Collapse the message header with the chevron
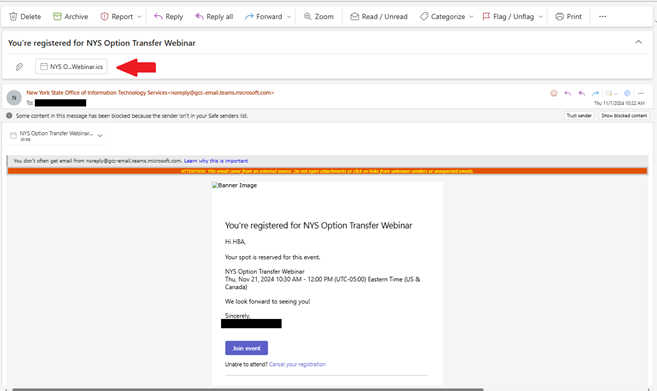The width and height of the screenshot is (657, 391). click(638, 42)
